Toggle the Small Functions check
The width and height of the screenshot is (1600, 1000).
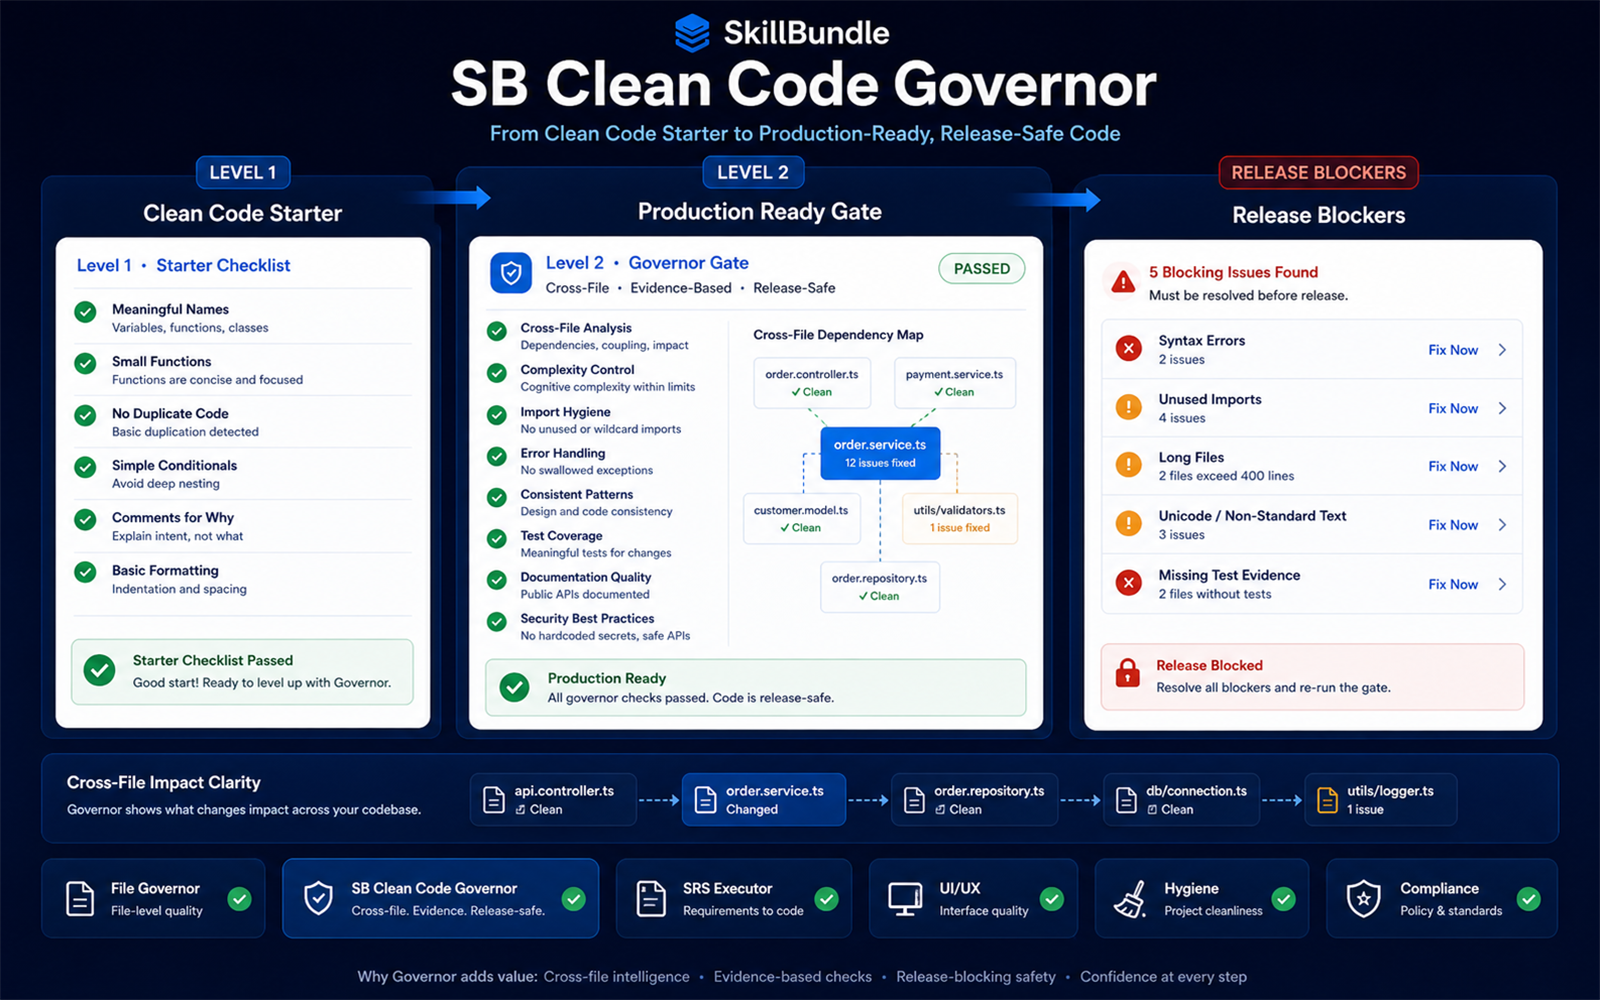86,363
